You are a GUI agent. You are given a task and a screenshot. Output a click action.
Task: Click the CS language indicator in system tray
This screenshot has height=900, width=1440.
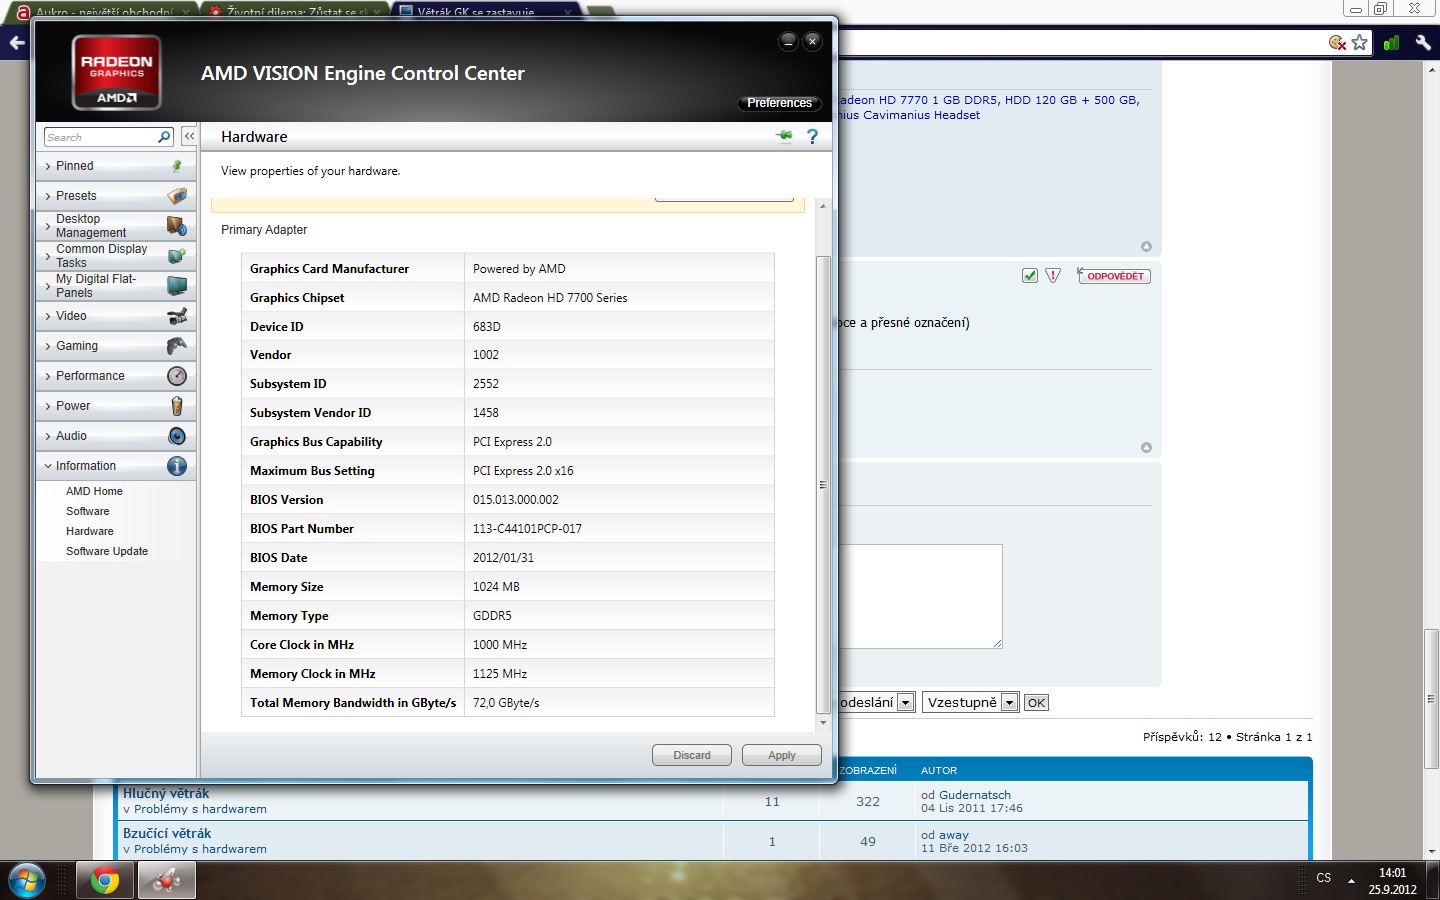point(1324,878)
